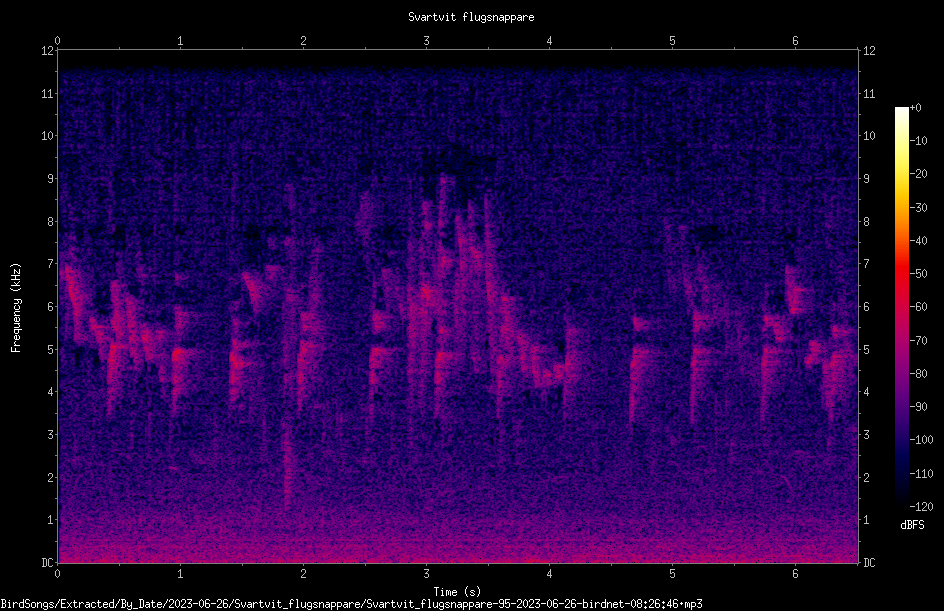Screen dimensions: 944x611
Task: Click "5" on the top time axis
Action: (x=672, y=40)
